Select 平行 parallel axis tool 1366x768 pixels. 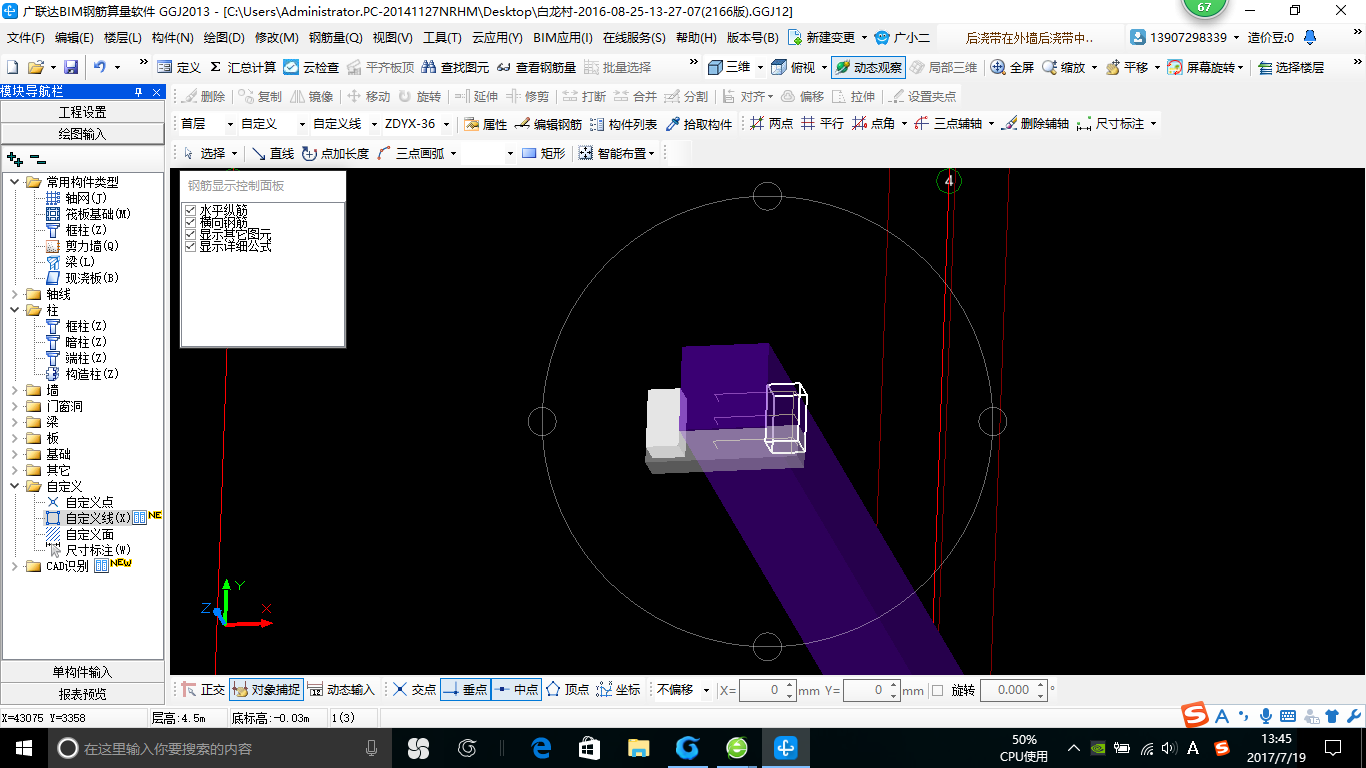click(822, 124)
